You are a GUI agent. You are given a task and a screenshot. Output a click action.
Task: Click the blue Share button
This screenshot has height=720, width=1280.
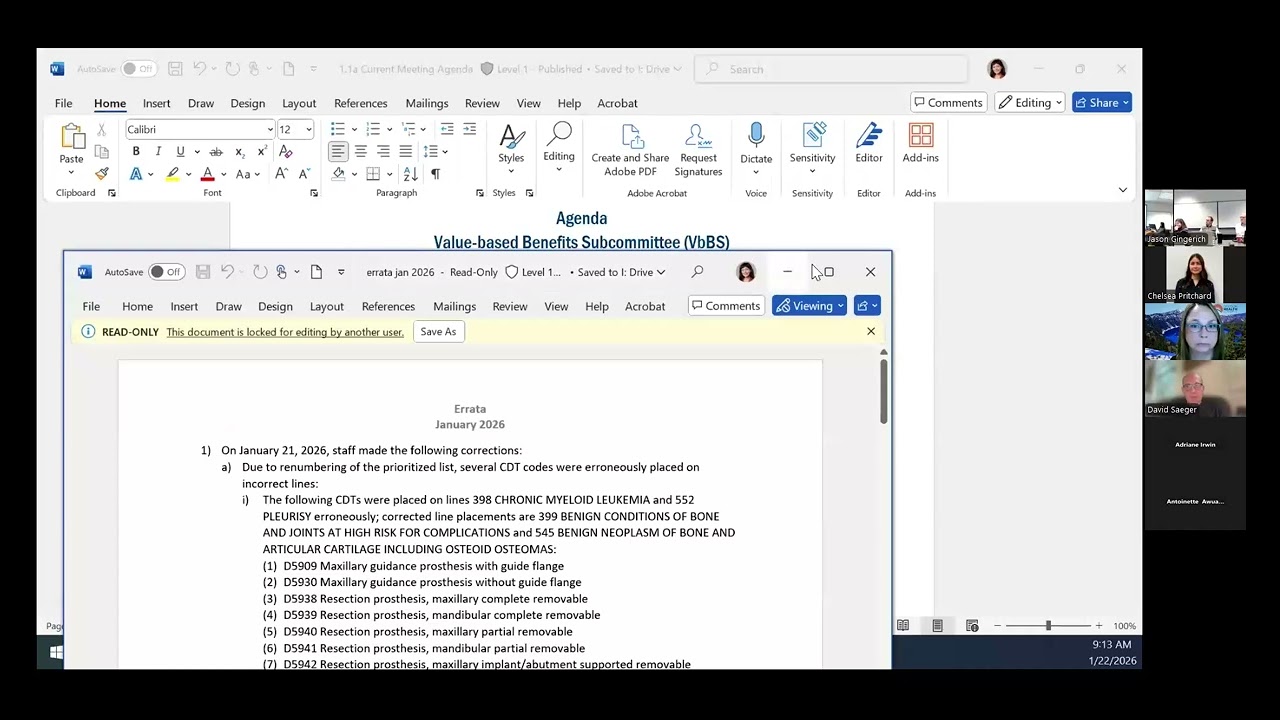(1102, 103)
